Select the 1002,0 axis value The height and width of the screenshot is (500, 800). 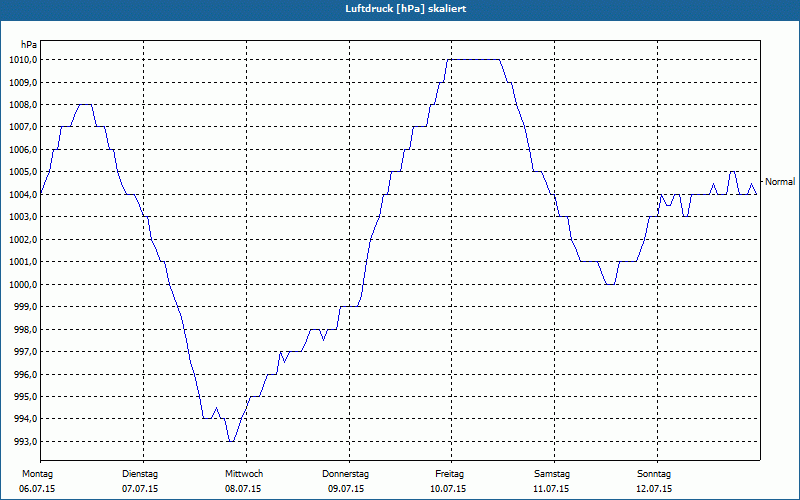point(23,239)
